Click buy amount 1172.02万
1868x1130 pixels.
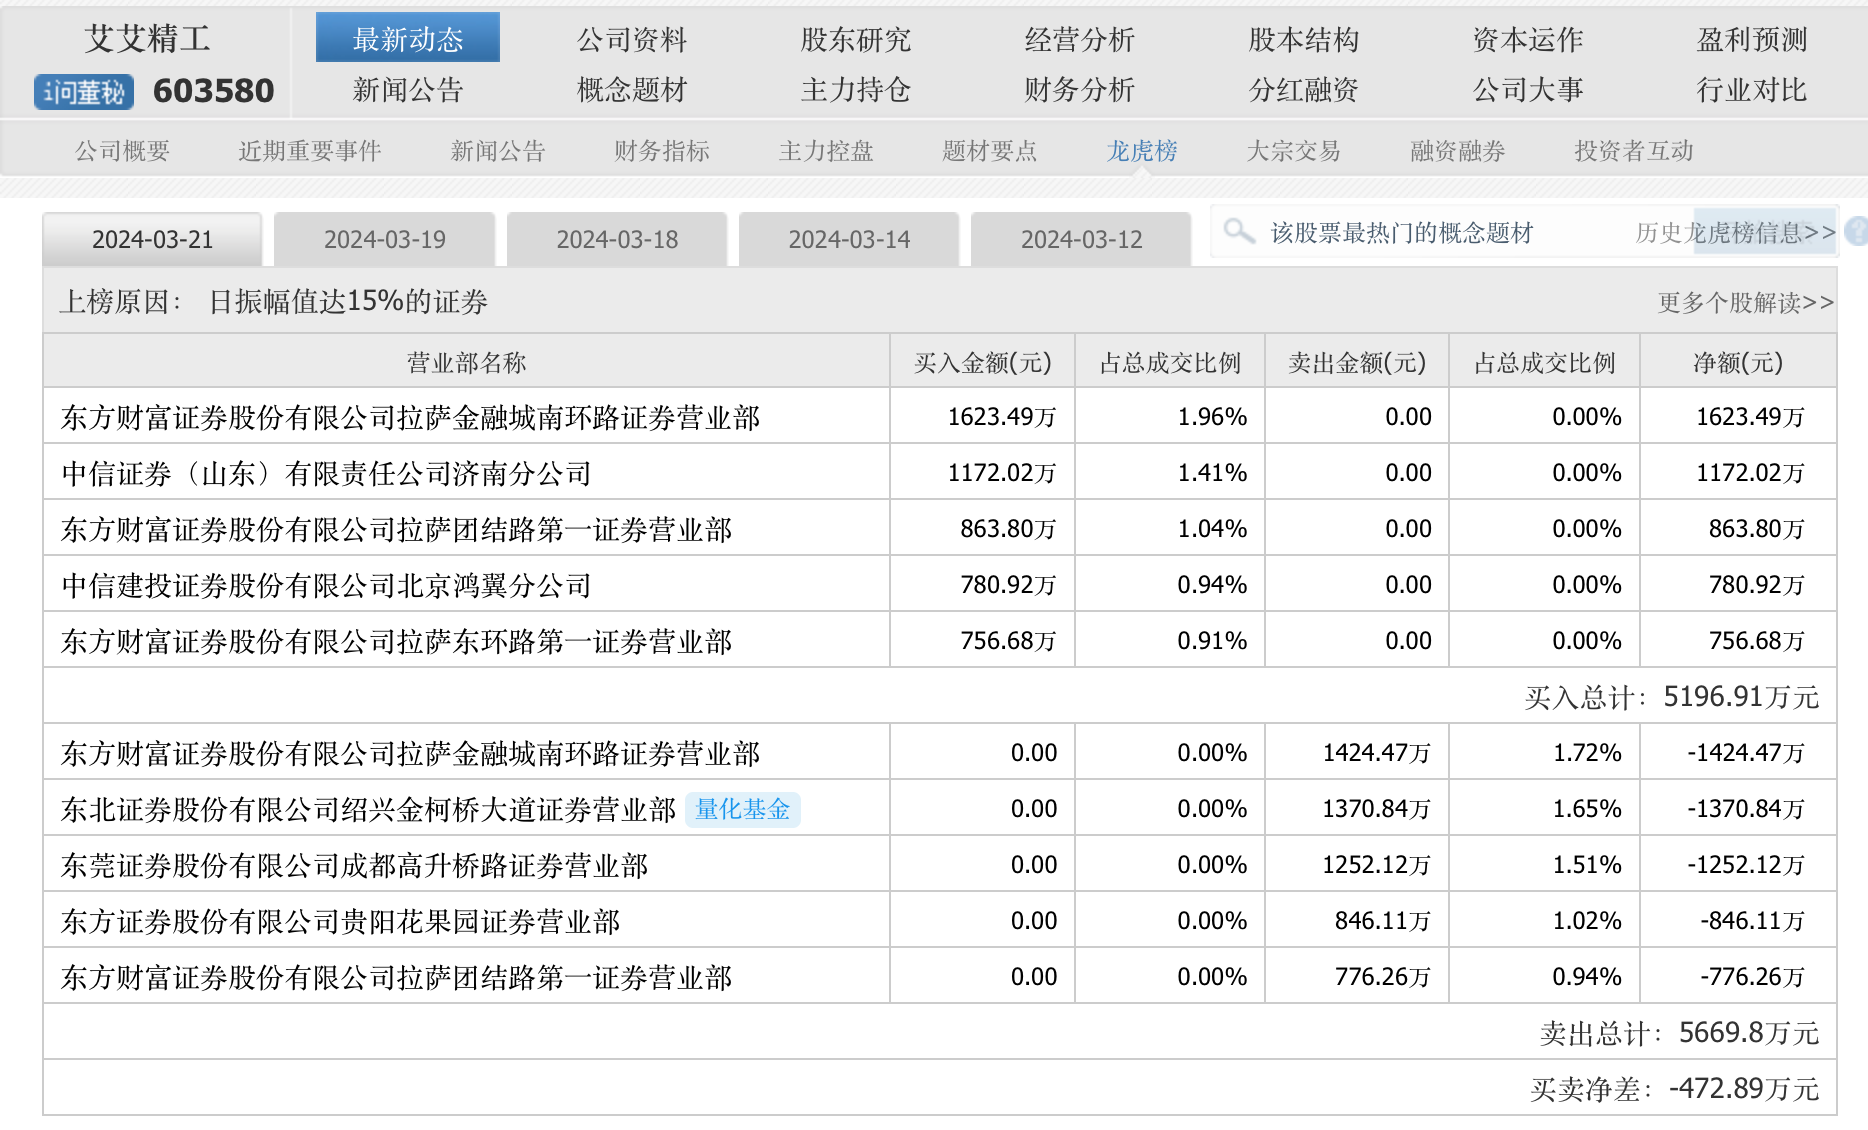[1002, 473]
